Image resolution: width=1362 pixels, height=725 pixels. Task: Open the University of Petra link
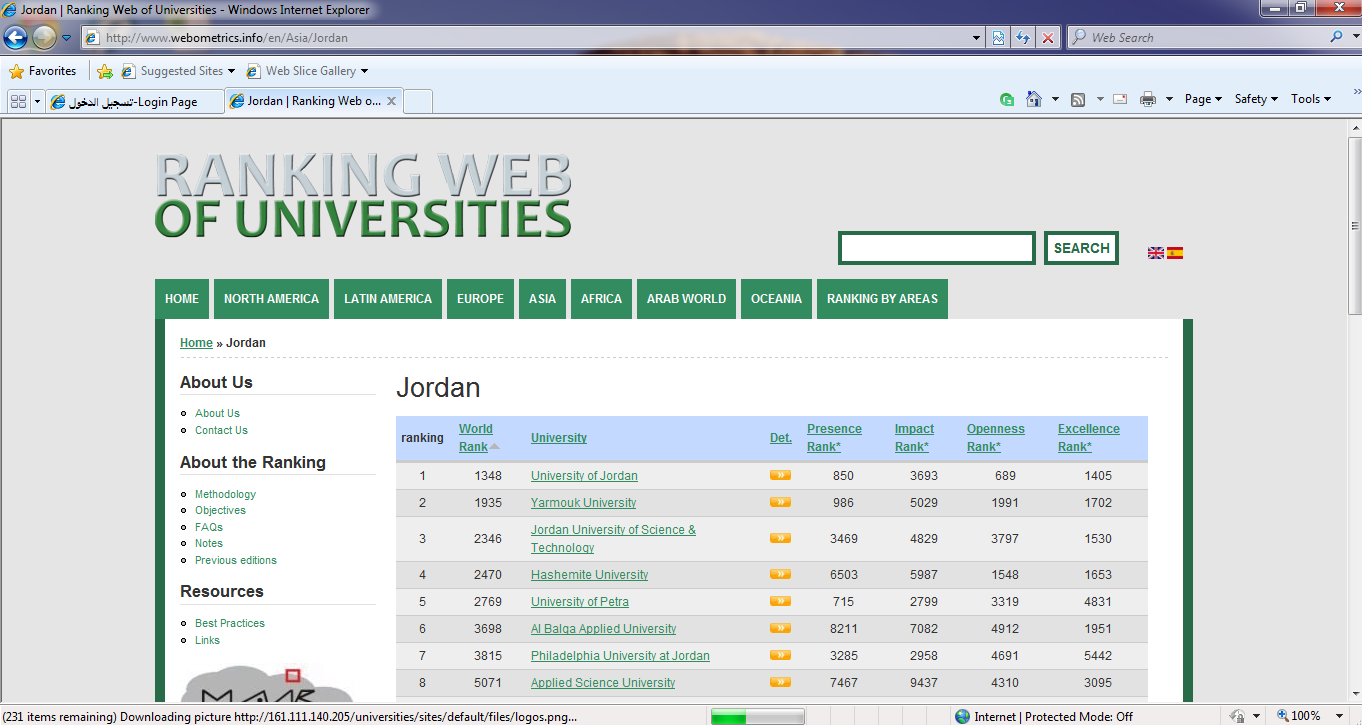pyautogui.click(x=580, y=601)
